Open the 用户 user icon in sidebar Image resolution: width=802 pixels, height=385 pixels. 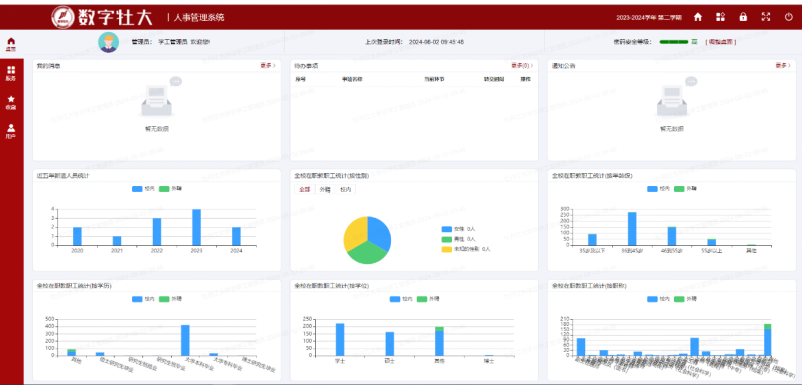pos(11,131)
